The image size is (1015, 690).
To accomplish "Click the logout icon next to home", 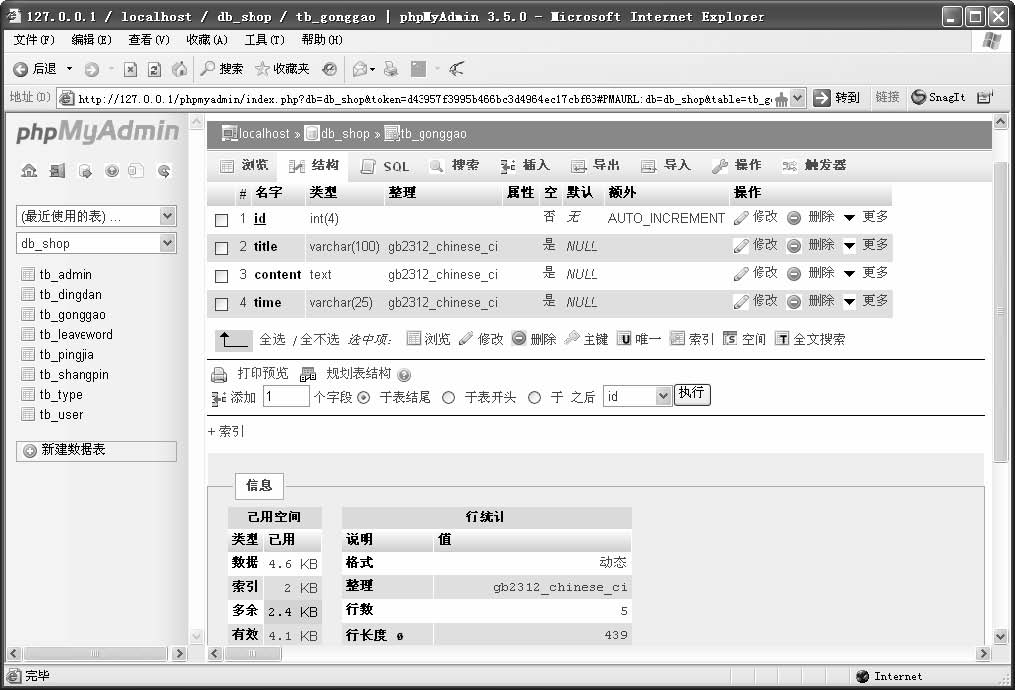I will click(x=57, y=171).
